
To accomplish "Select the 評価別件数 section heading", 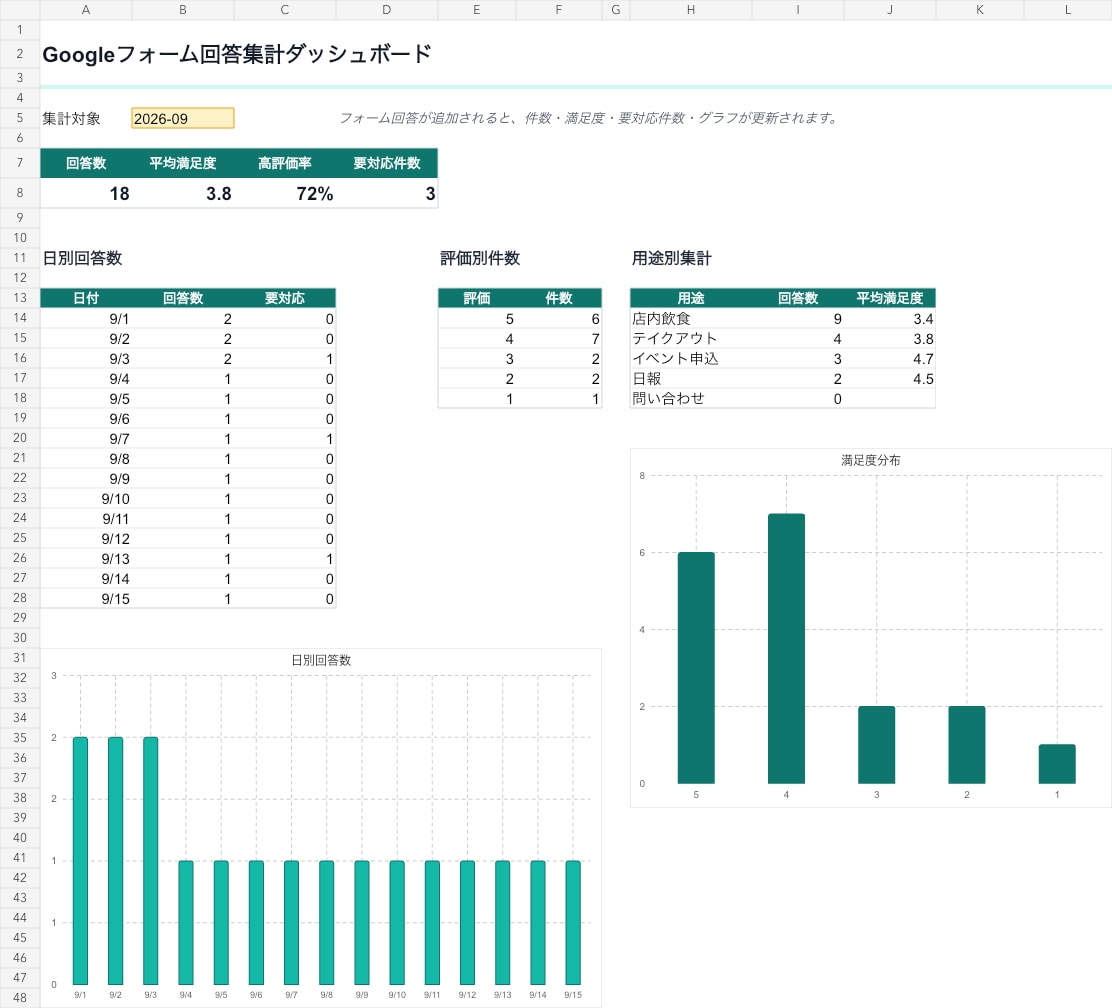I will tap(480, 258).
